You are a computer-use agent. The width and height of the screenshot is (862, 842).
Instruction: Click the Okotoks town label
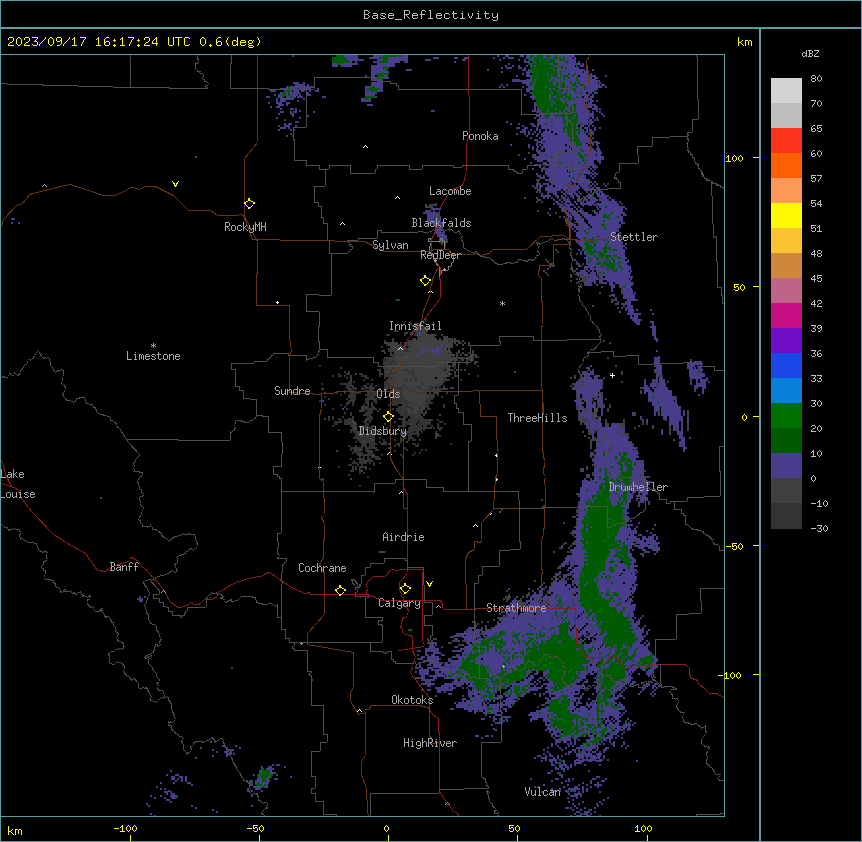[412, 700]
